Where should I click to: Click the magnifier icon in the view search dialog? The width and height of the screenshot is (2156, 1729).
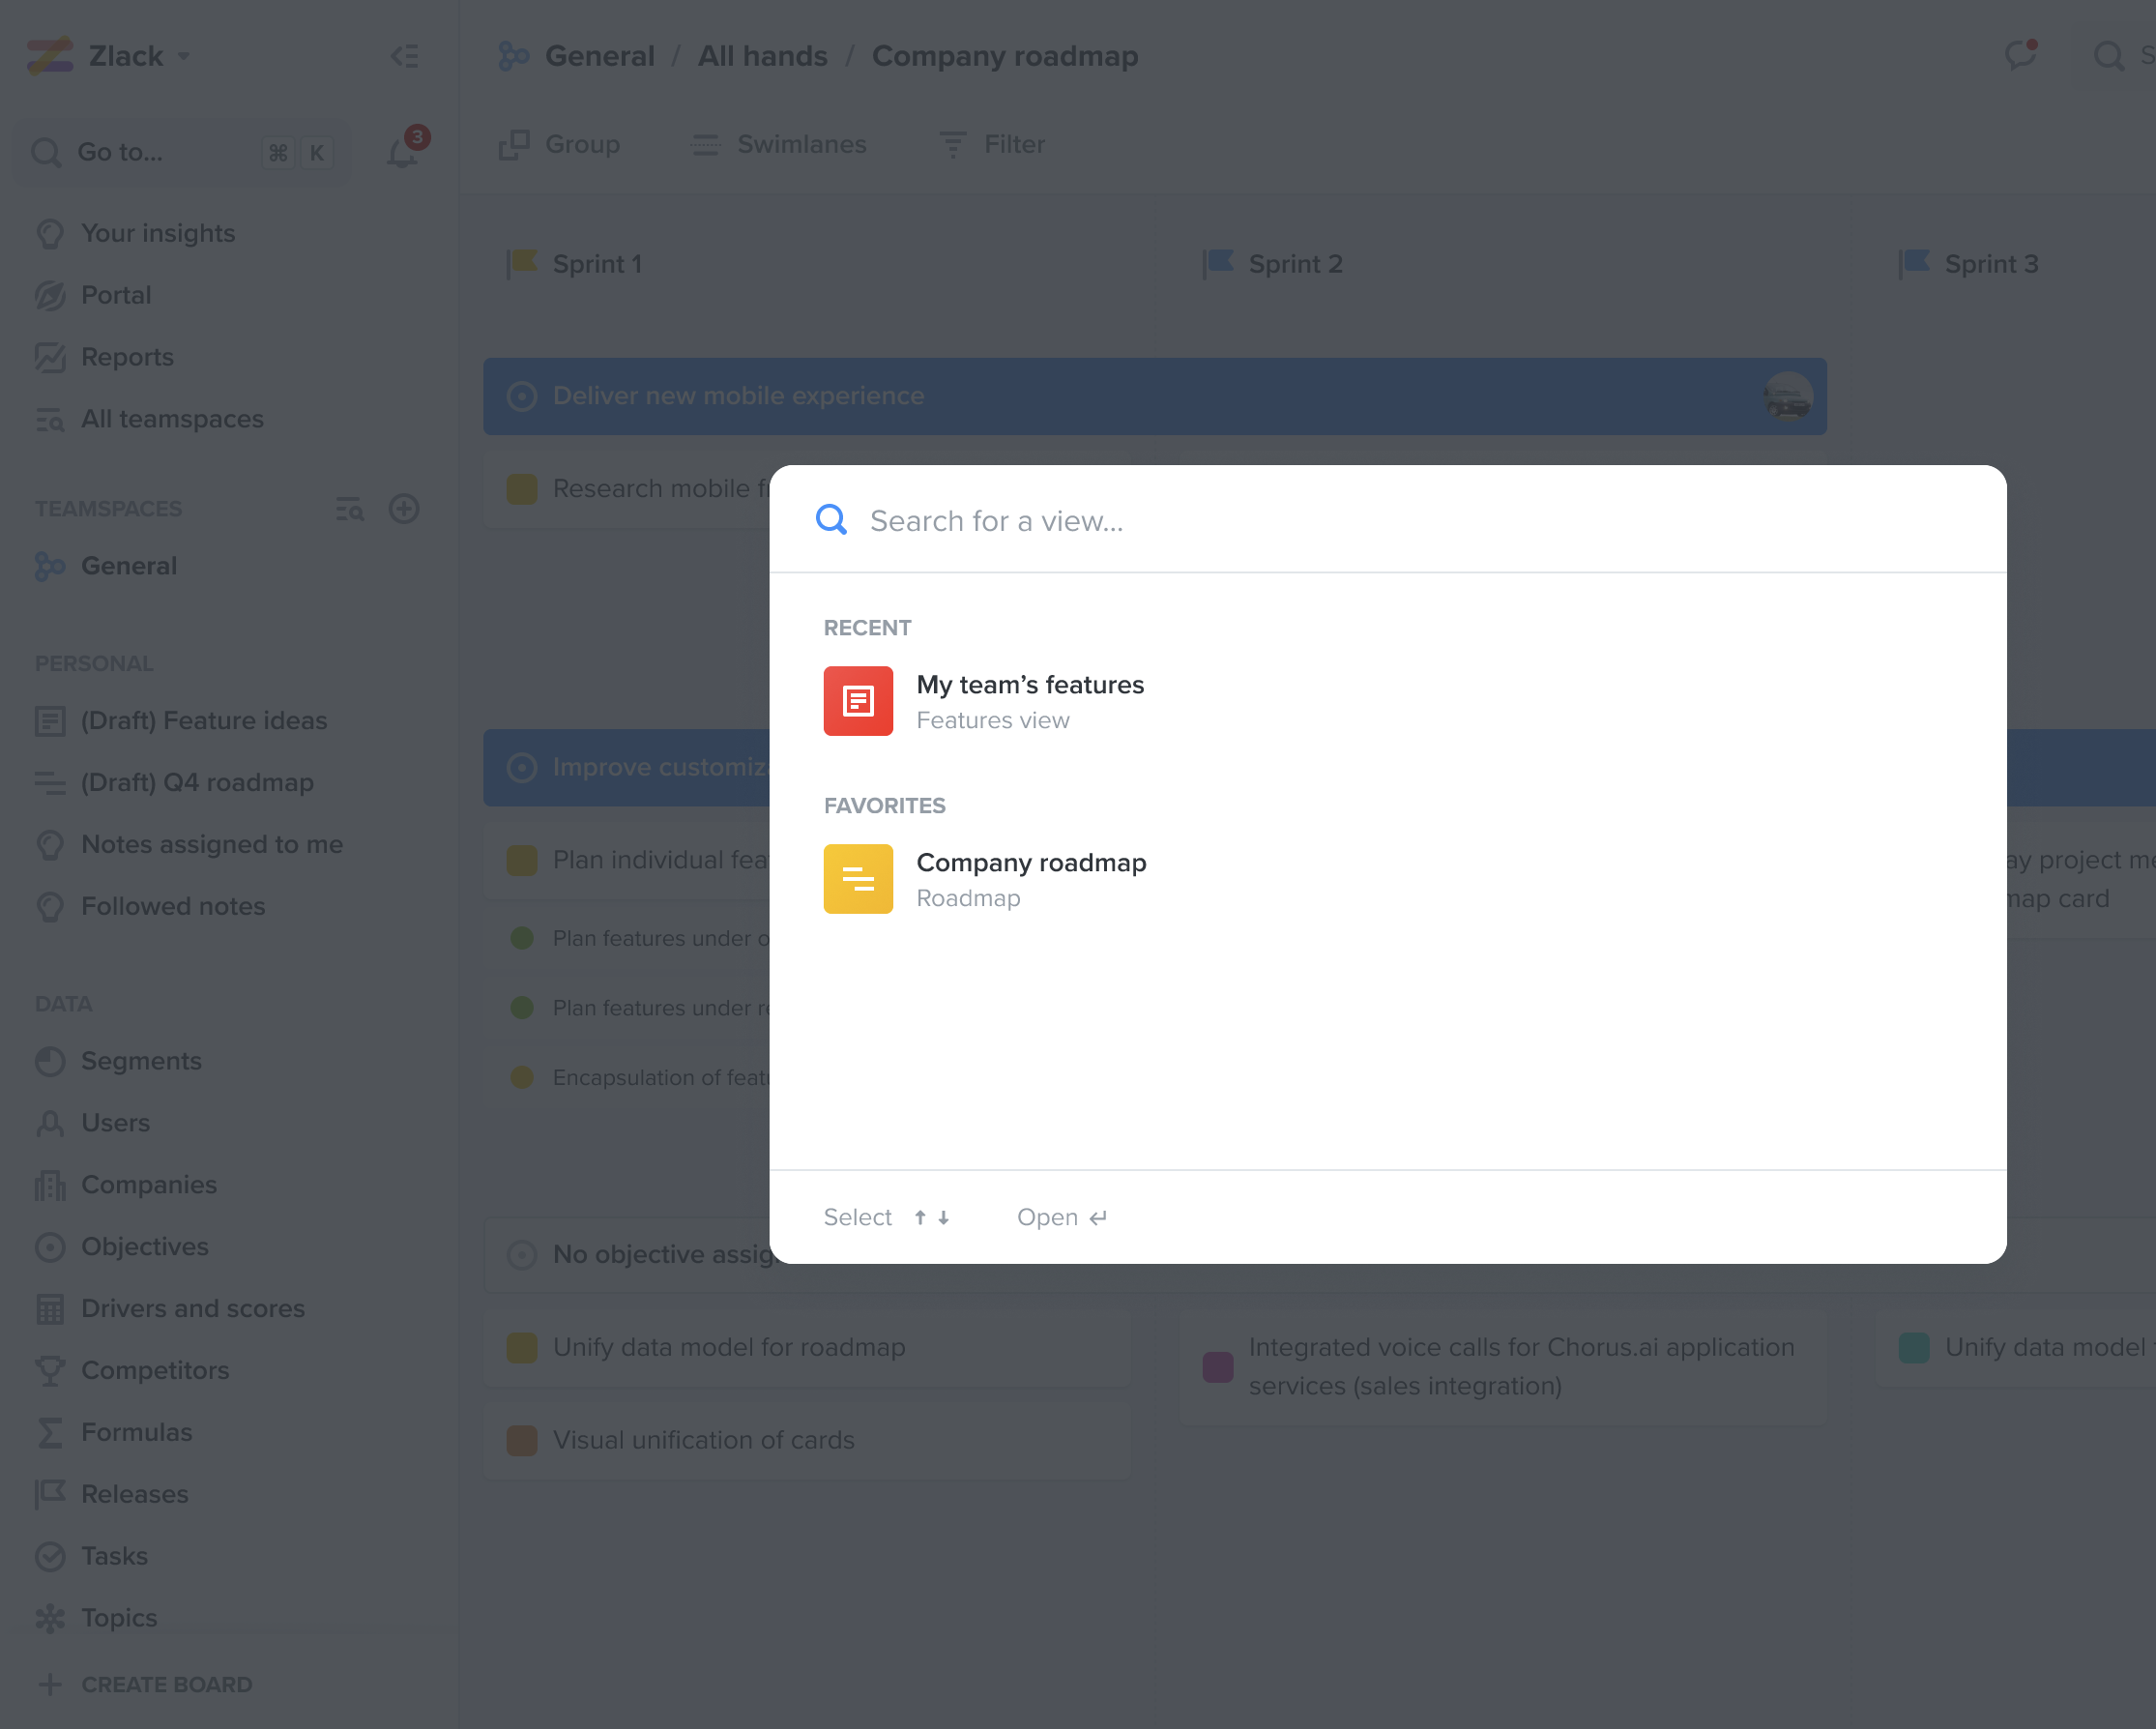[831, 520]
